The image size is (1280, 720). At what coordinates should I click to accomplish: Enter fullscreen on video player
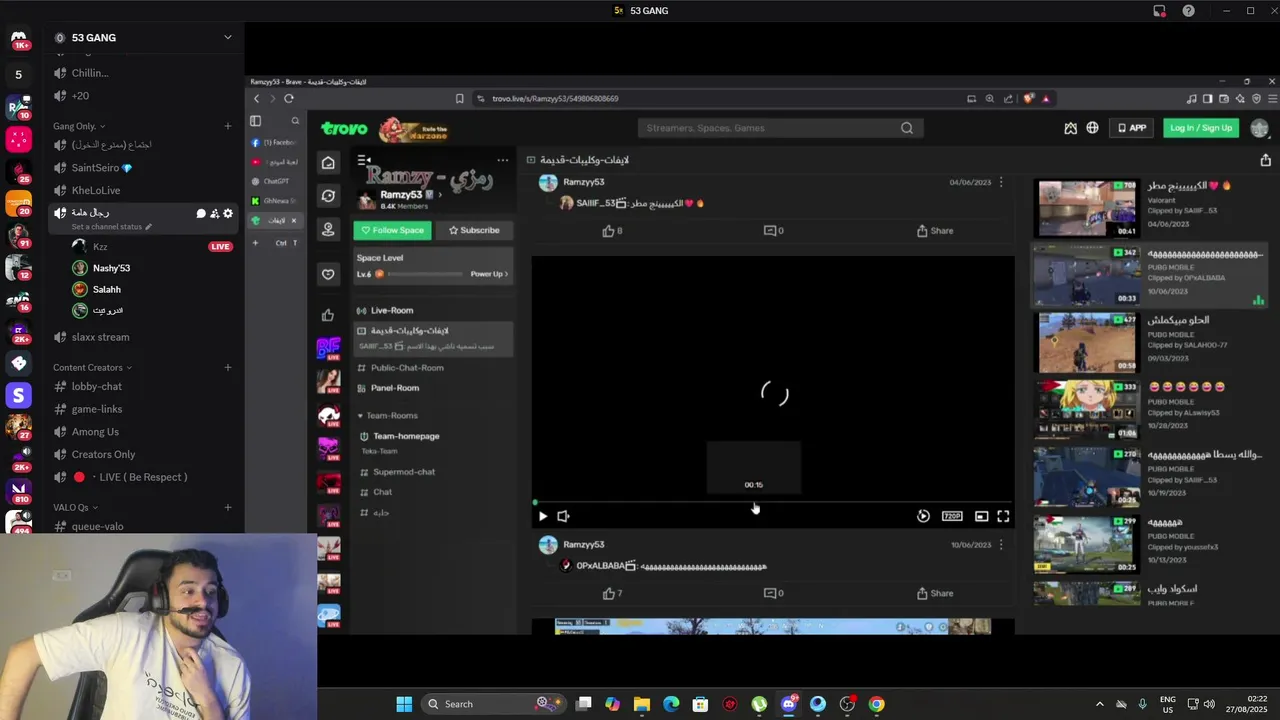click(1003, 516)
